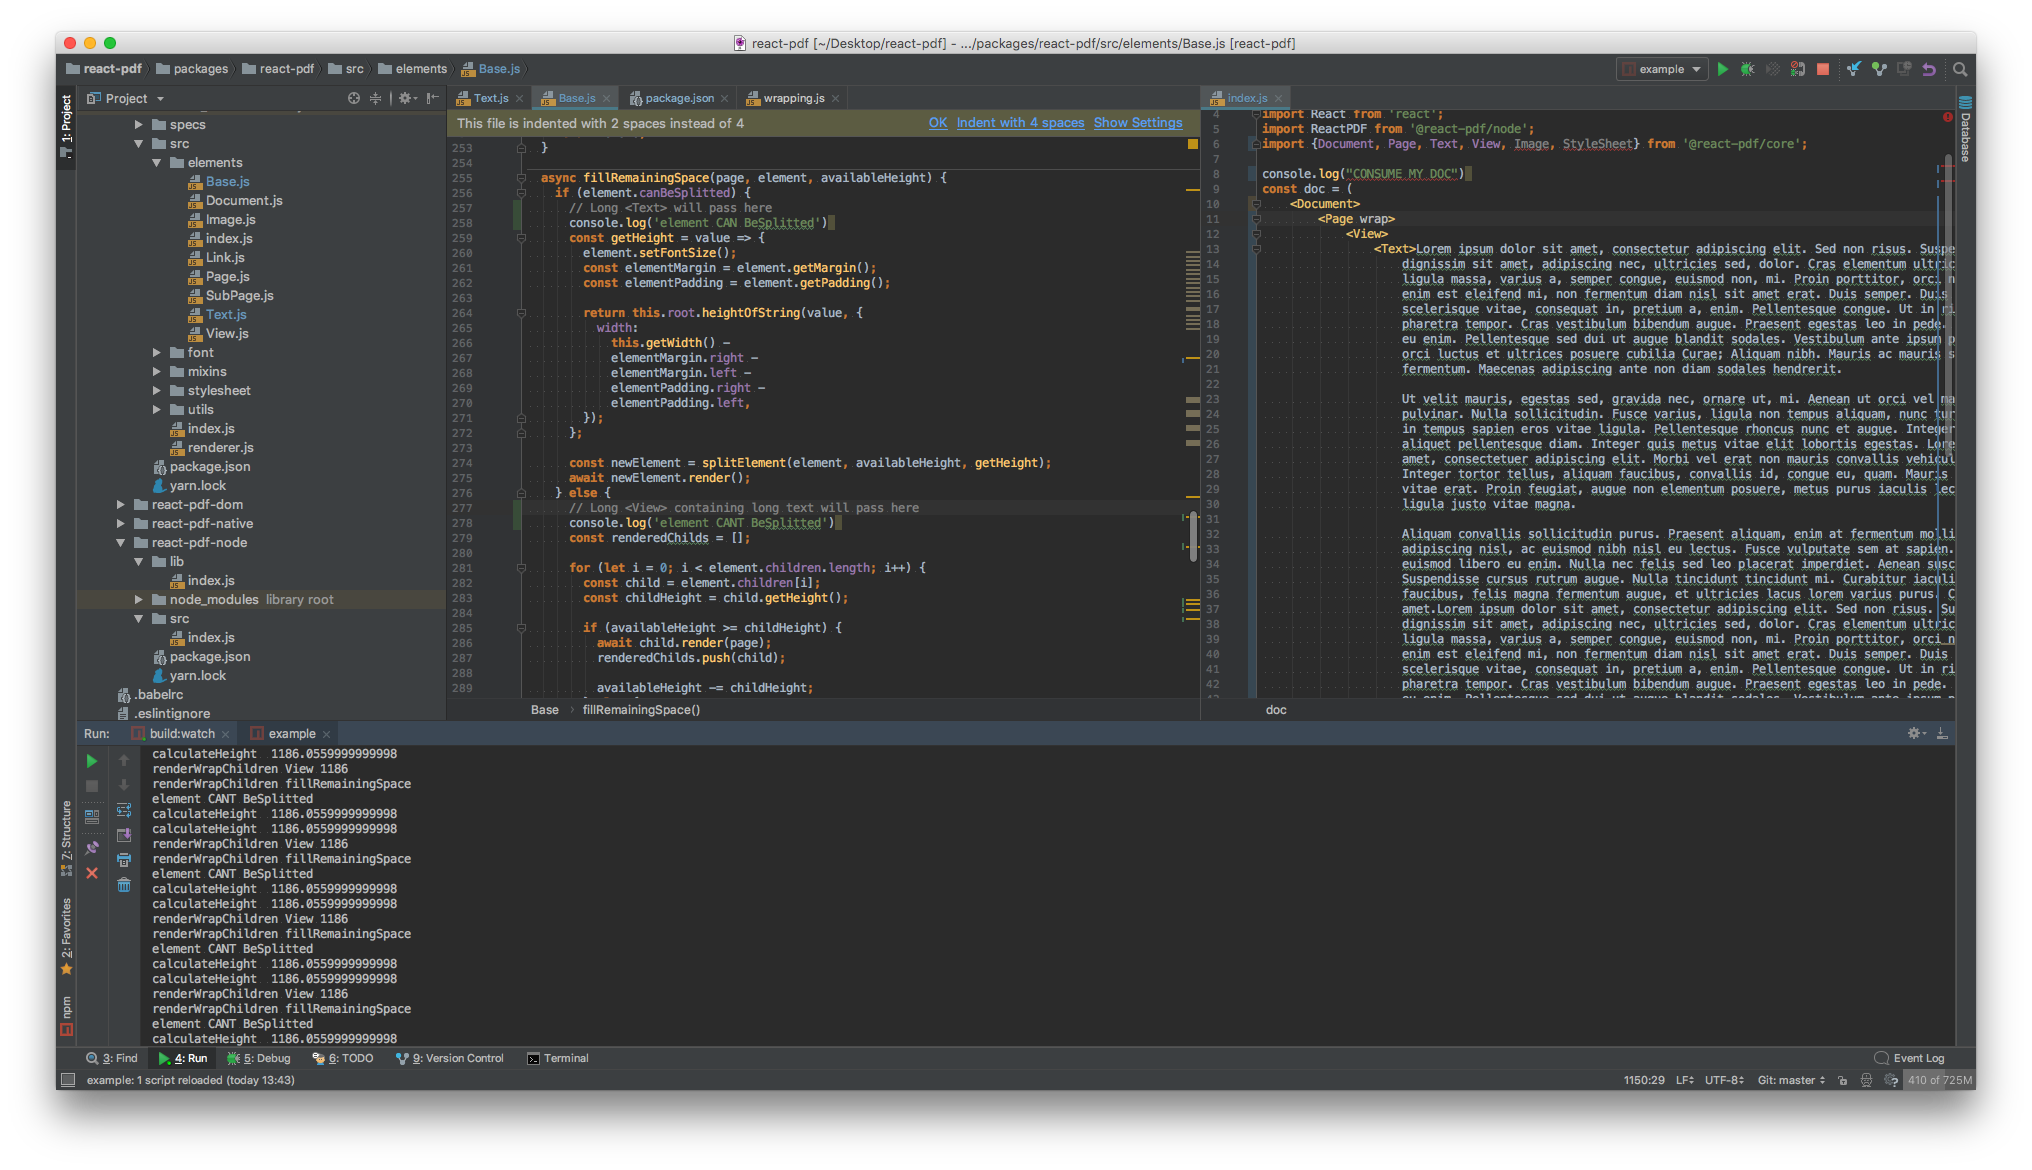Toggle soft wrap in the run console
Screen dimensions: 2032x1170
click(x=124, y=811)
